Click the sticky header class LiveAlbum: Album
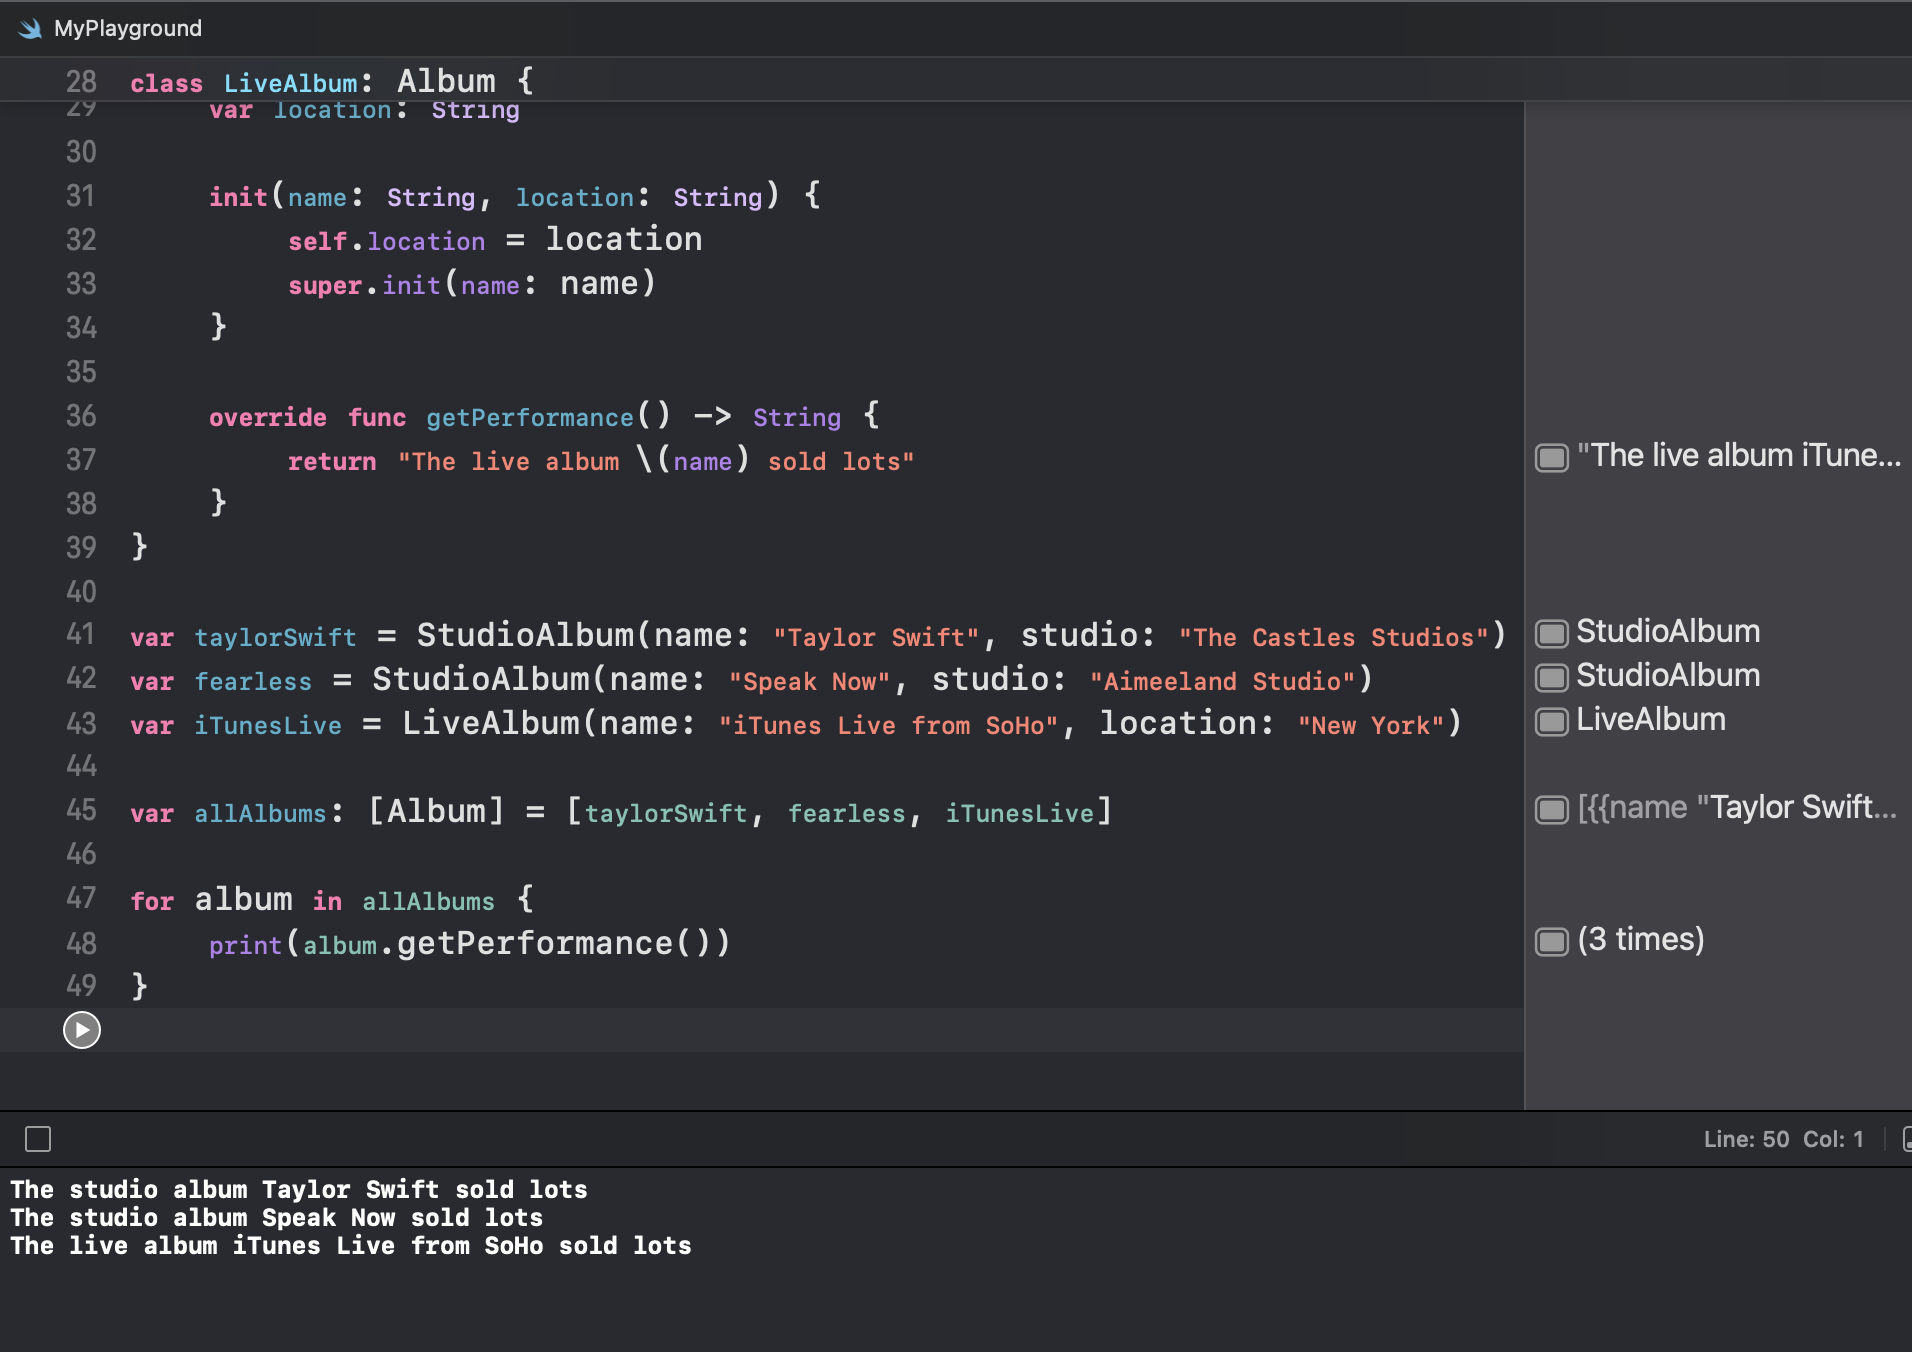This screenshot has width=1912, height=1352. click(332, 81)
